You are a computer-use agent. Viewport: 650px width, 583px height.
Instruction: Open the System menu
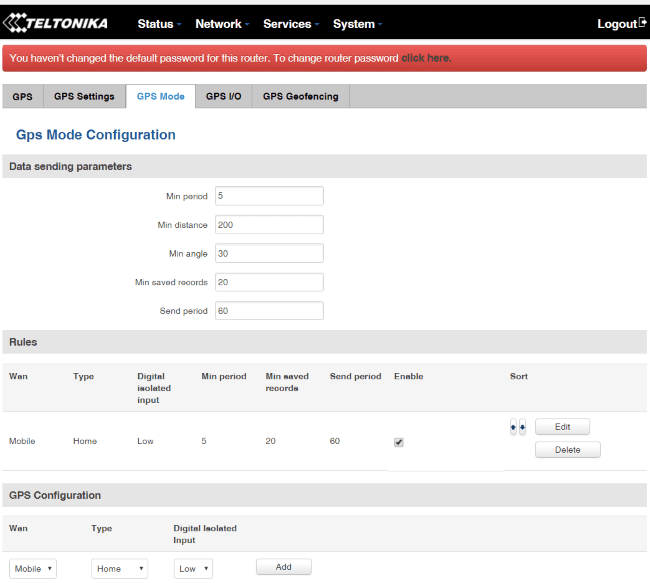click(x=358, y=24)
